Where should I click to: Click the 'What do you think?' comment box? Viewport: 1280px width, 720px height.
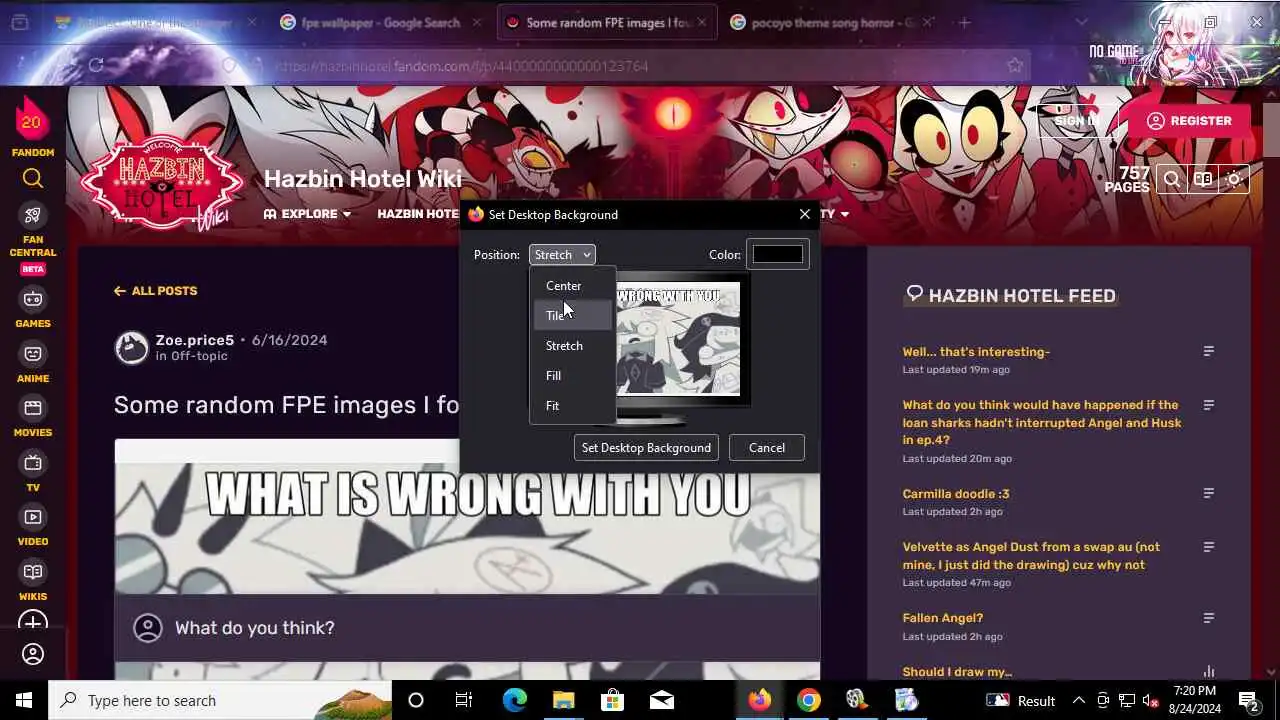(467, 627)
